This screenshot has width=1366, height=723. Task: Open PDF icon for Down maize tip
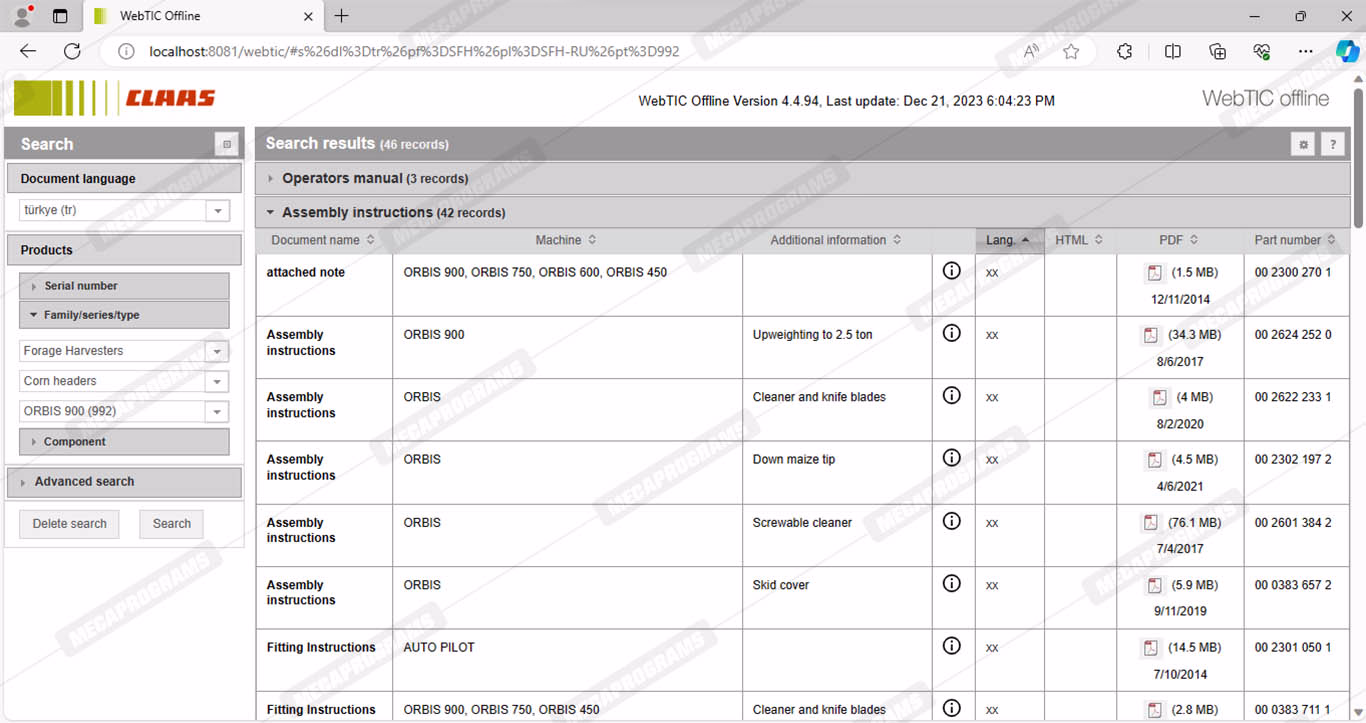tap(1154, 460)
